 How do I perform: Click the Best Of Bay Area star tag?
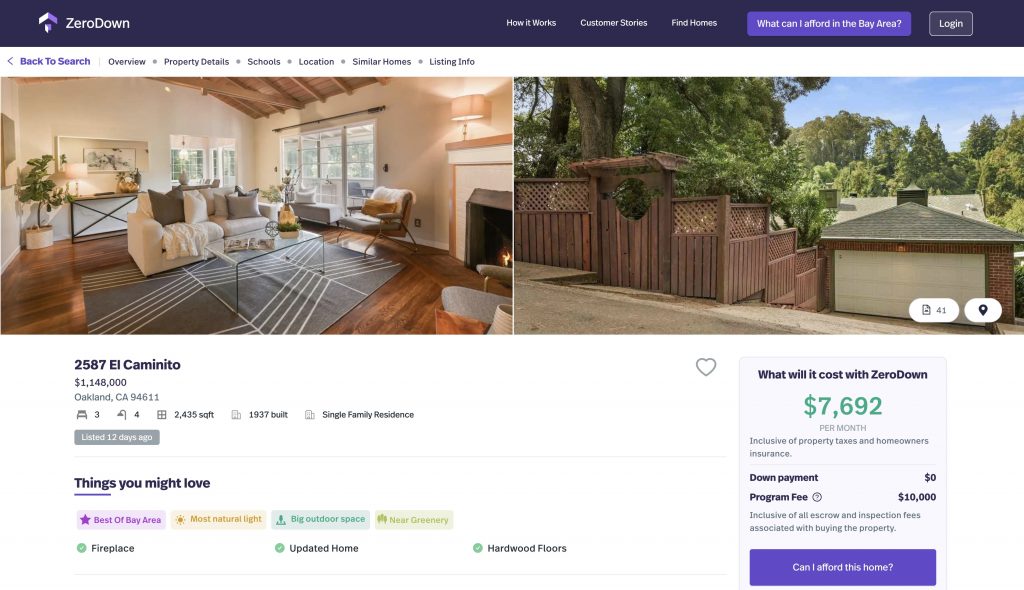pyautogui.click(x=121, y=519)
